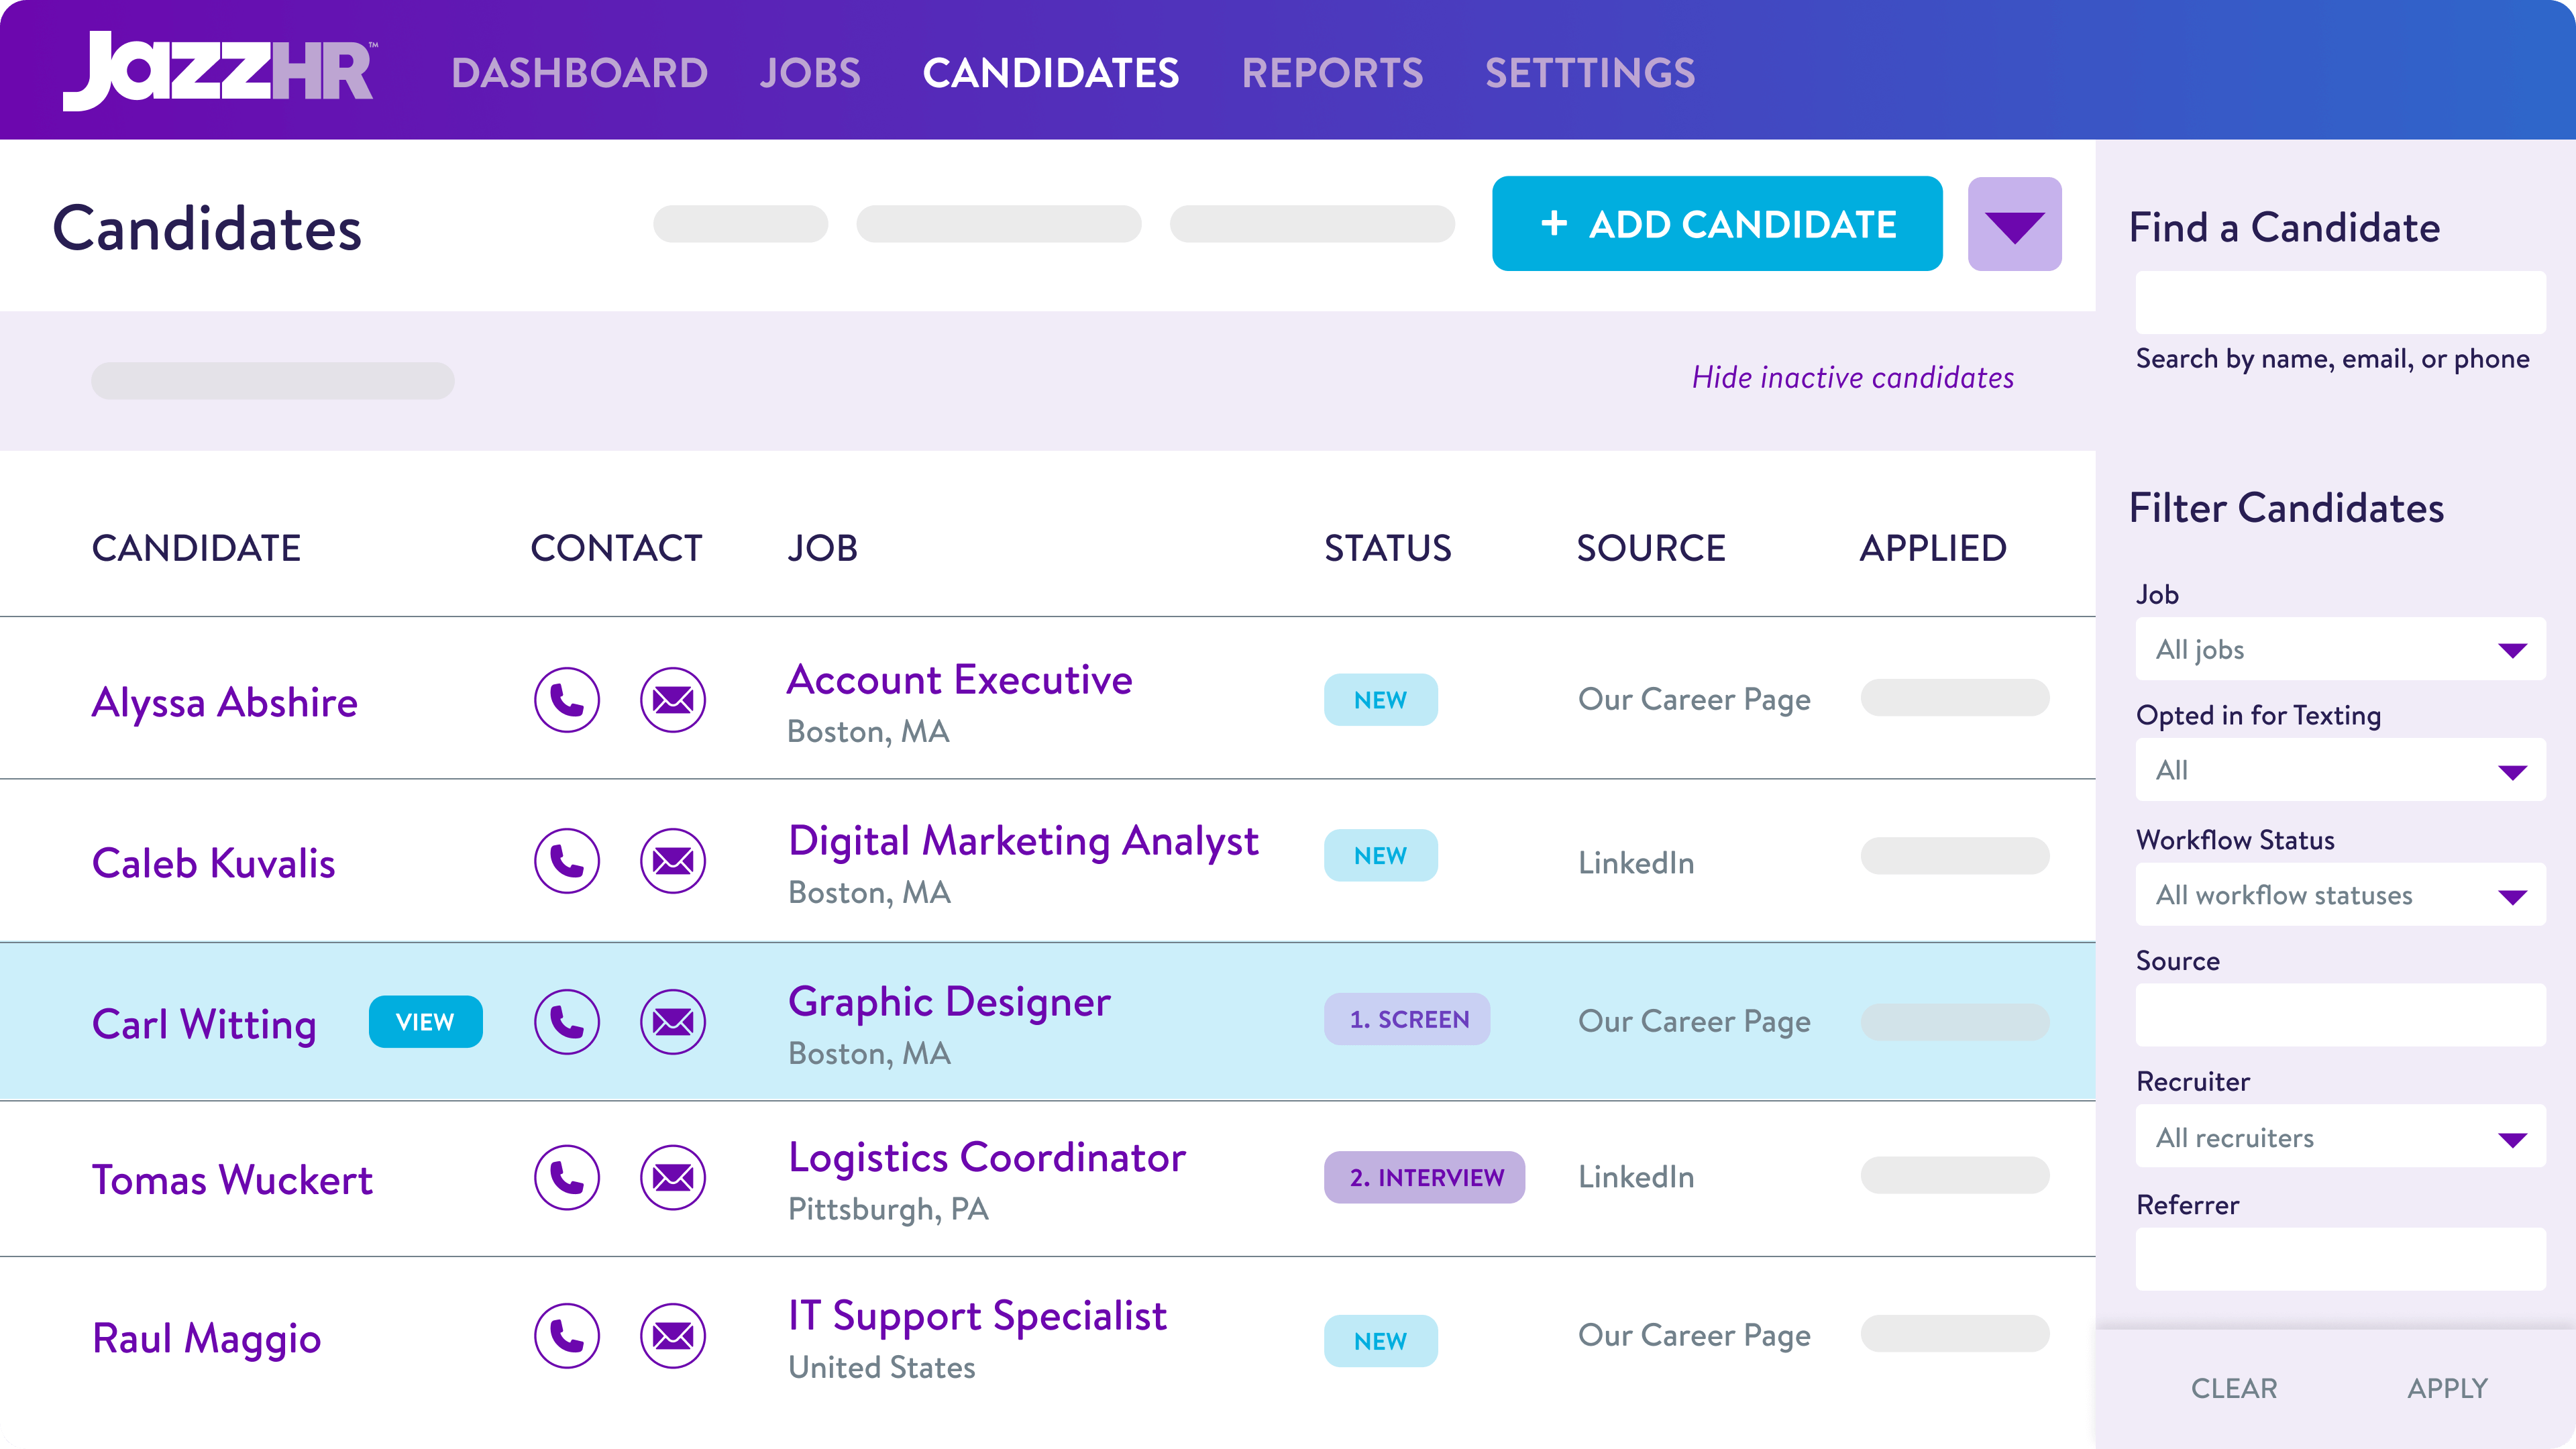Call Tomas Wuckert with phone icon
This screenshot has height=1449, width=2576.
point(567,1178)
